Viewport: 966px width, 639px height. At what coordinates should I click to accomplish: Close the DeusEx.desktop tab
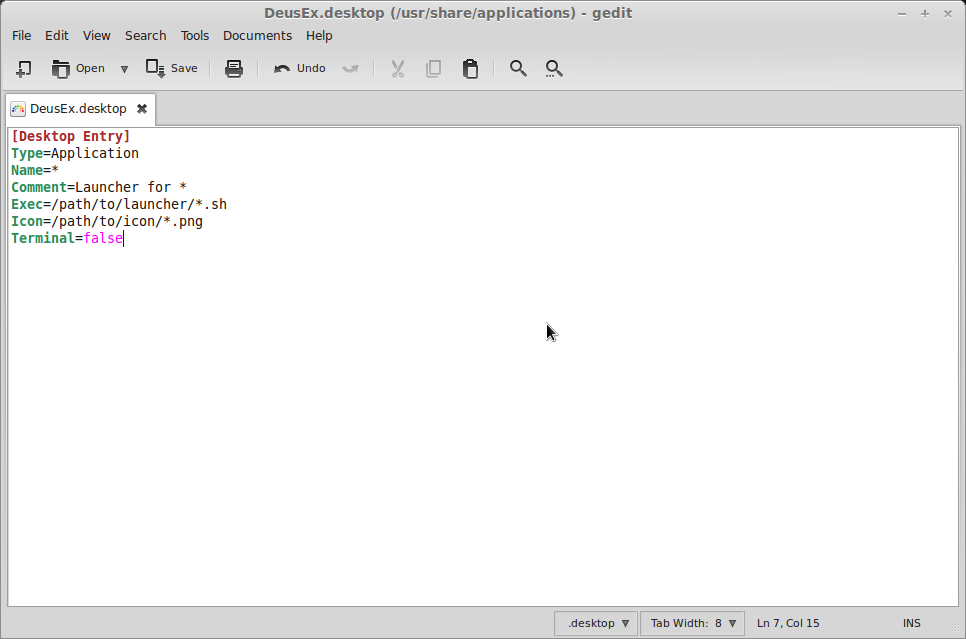click(x=142, y=109)
